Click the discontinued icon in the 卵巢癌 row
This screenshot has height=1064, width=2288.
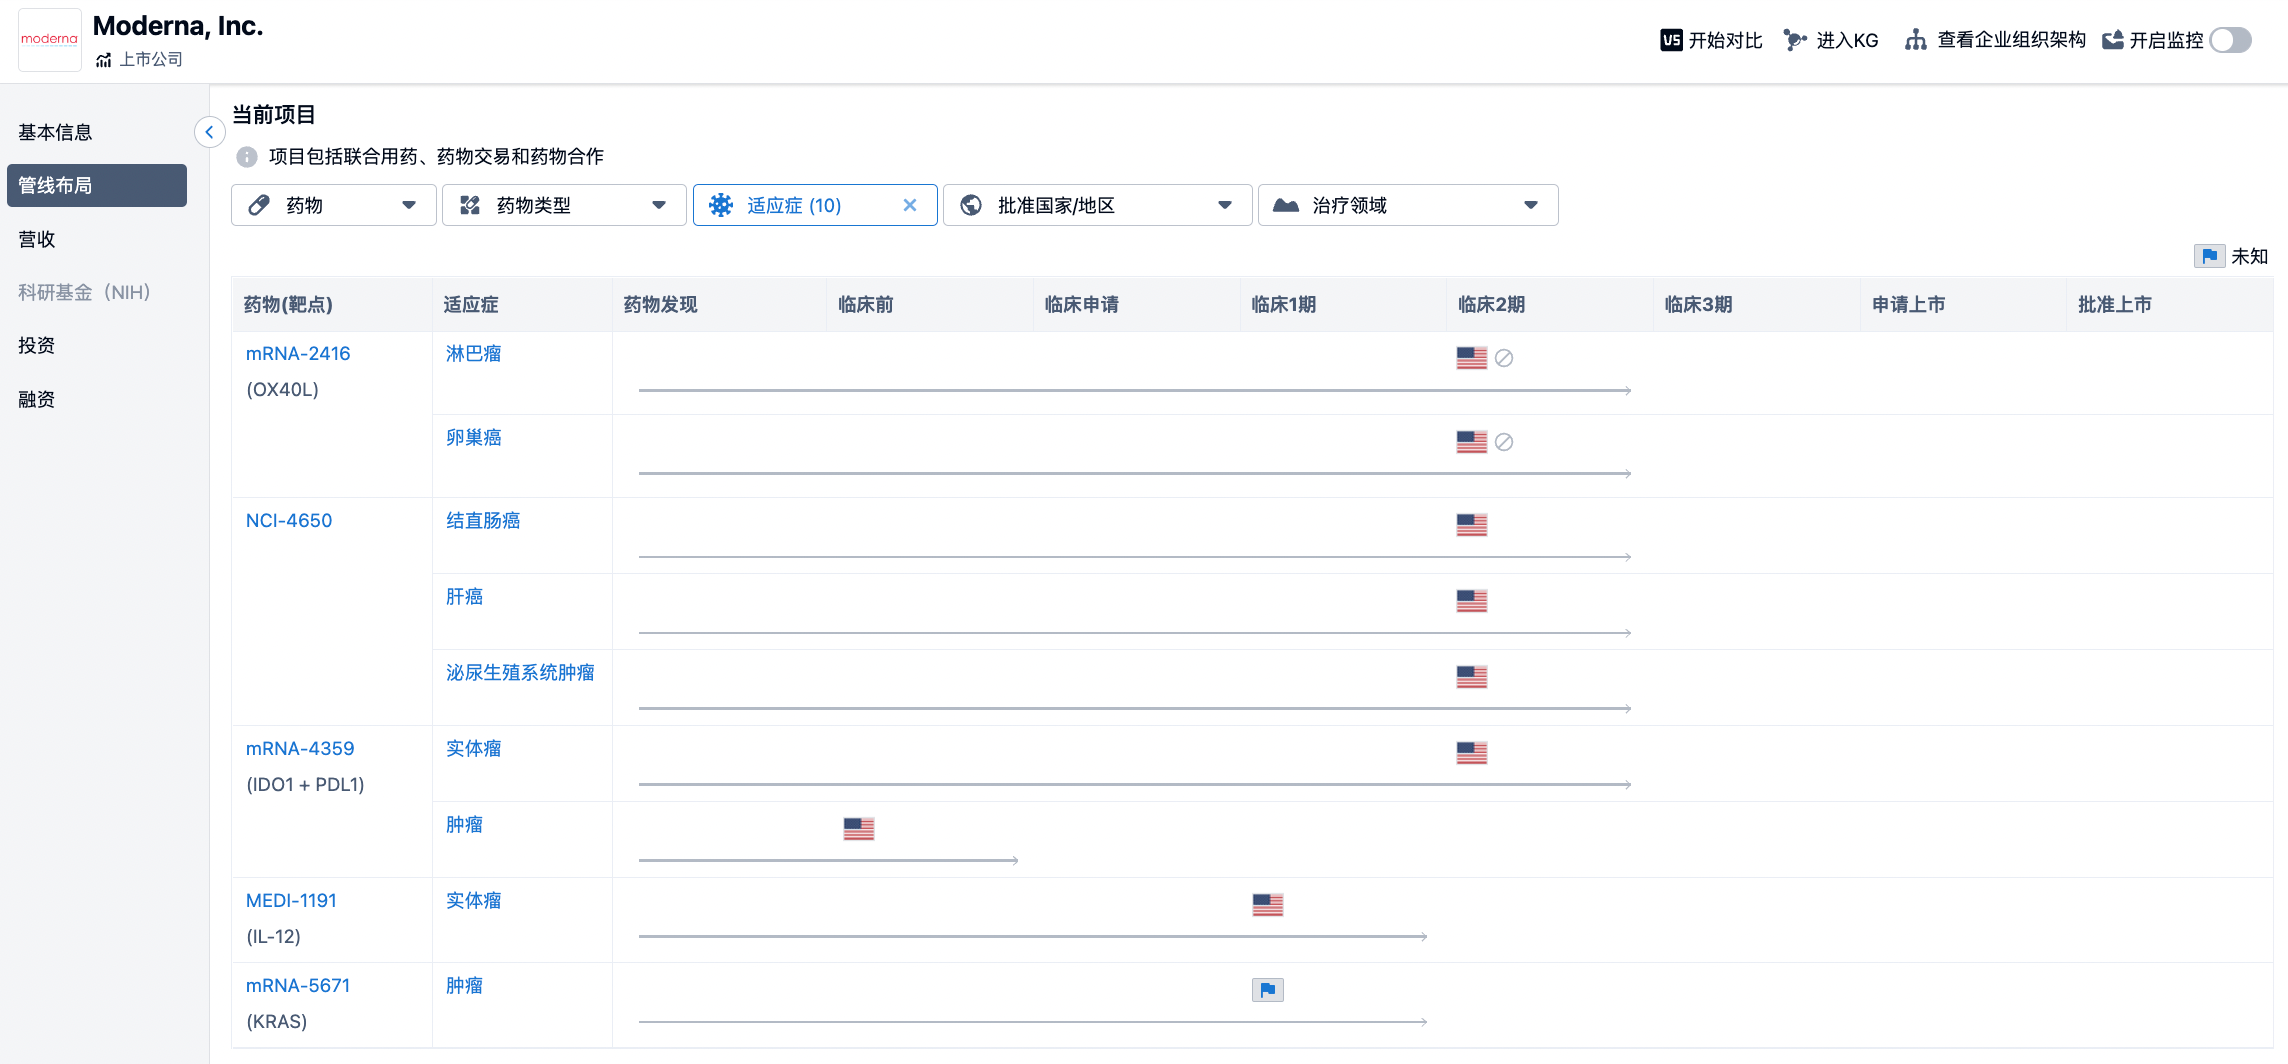click(x=1504, y=442)
